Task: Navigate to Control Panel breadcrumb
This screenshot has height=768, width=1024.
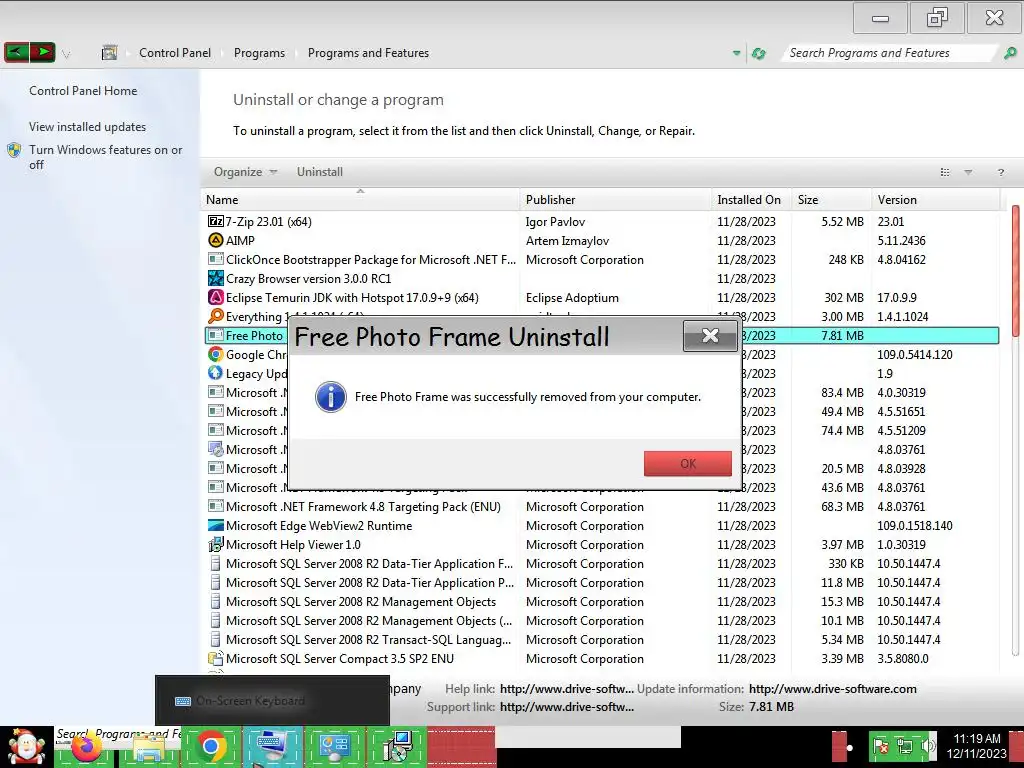Action: tap(175, 53)
